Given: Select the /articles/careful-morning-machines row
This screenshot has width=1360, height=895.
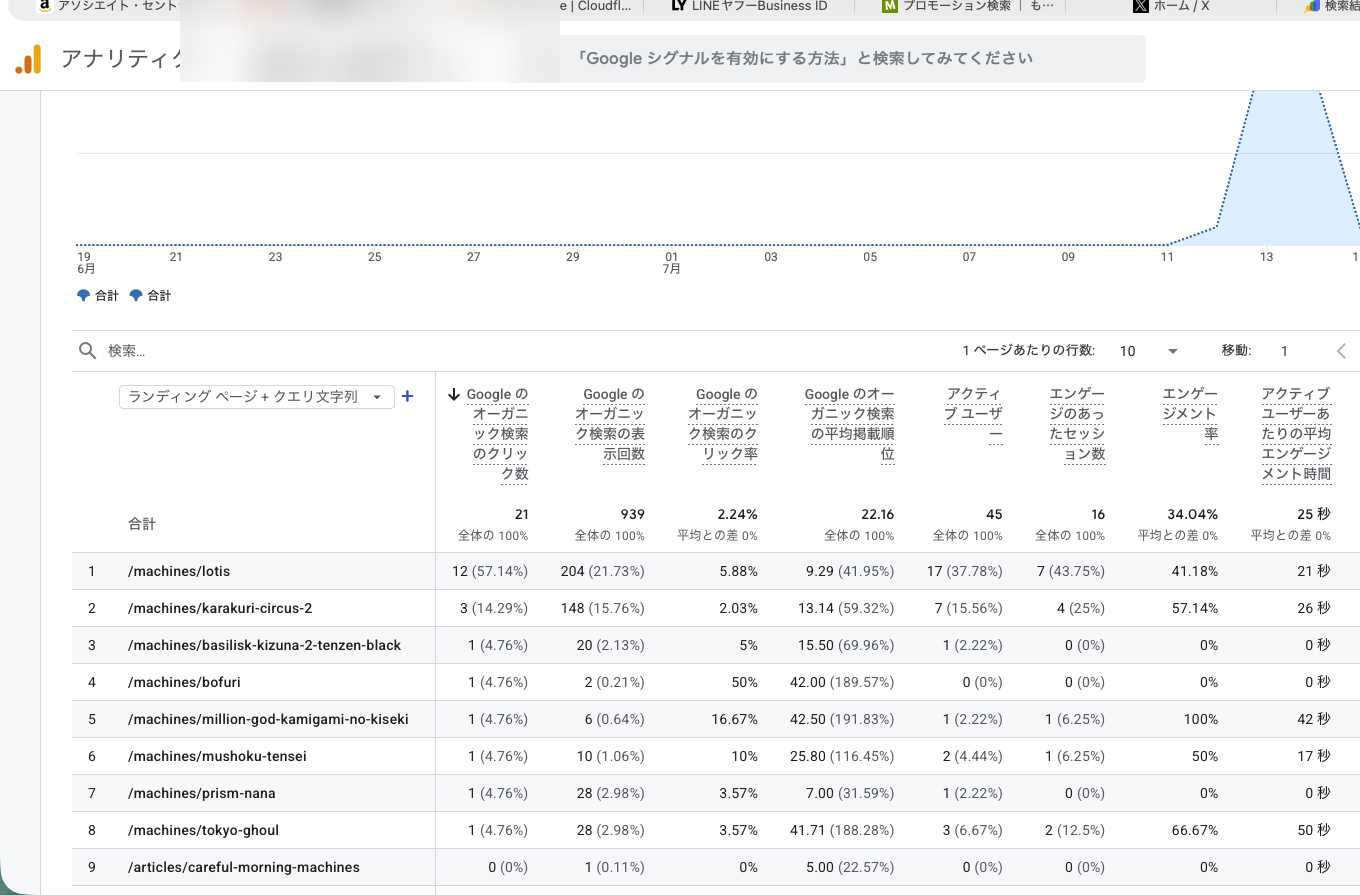Looking at the screenshot, I should point(716,867).
